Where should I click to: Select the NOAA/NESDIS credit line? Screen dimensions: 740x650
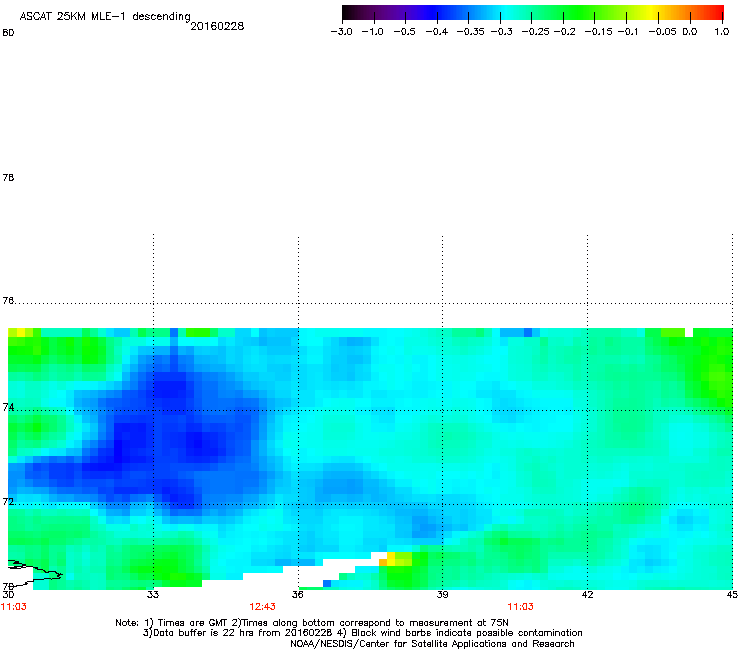coord(432,644)
